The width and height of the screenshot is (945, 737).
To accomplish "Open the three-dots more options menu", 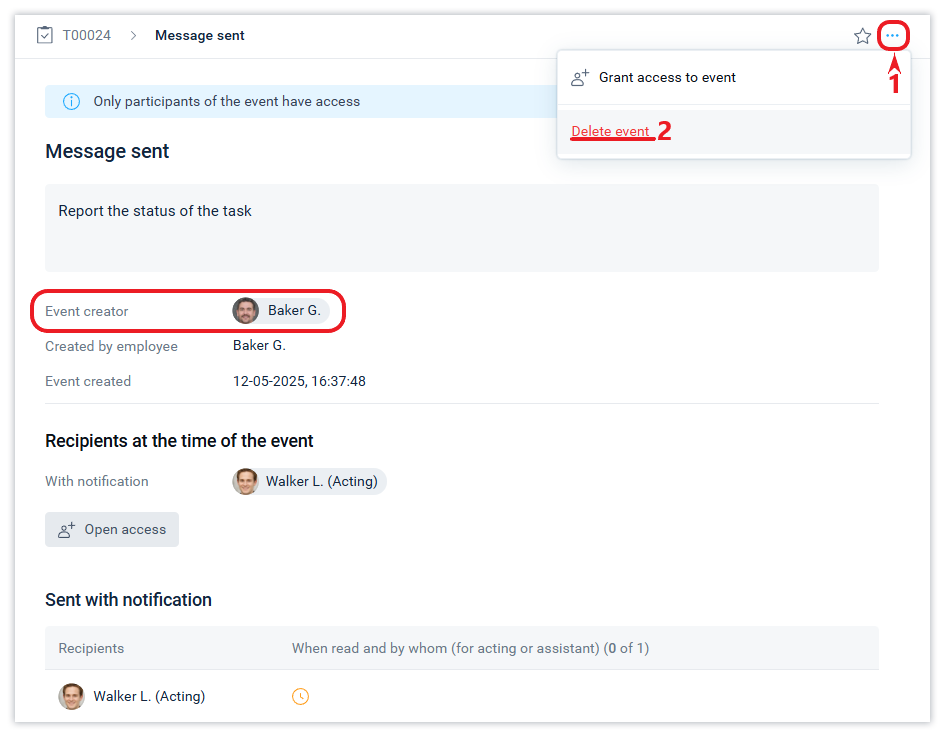I will tap(892, 36).
